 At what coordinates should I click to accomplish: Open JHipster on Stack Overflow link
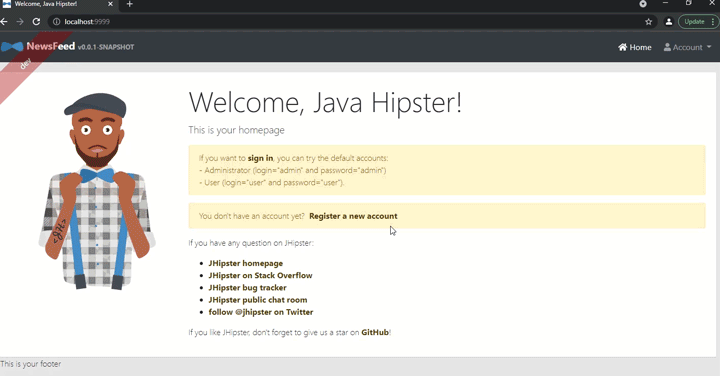click(x=260, y=275)
